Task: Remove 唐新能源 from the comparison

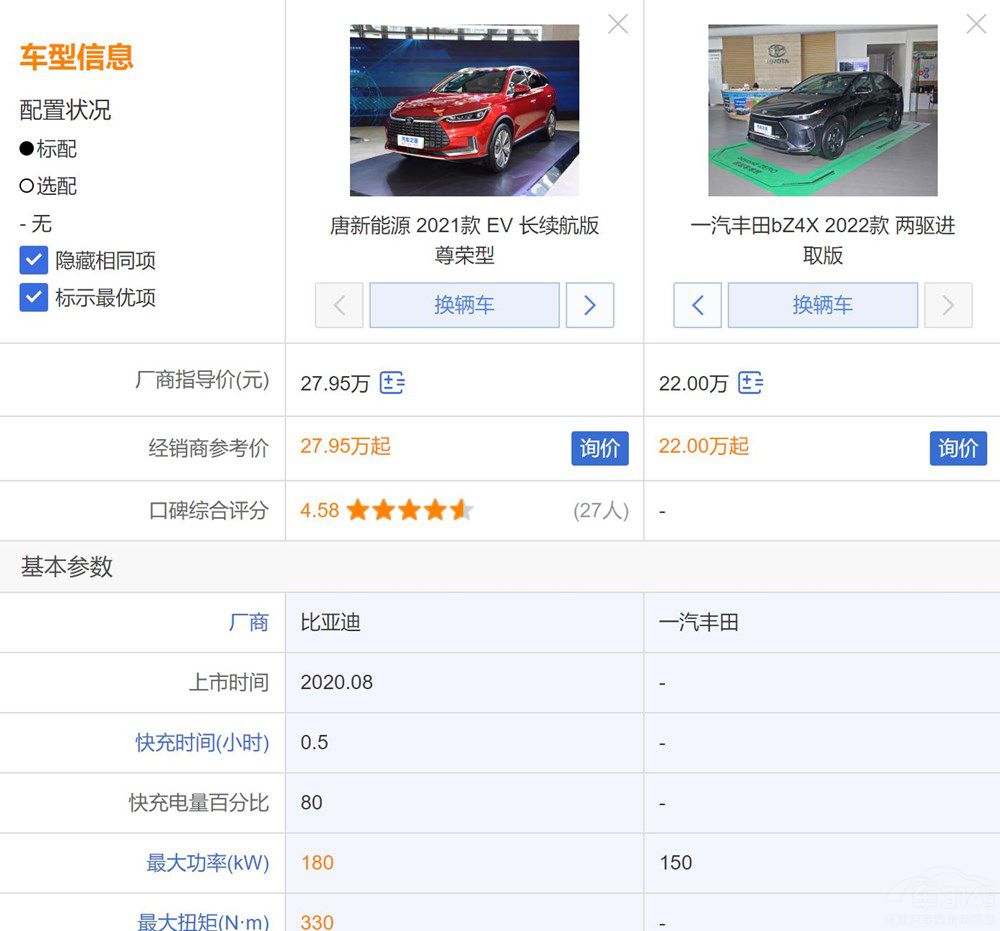Action: click(x=617, y=23)
